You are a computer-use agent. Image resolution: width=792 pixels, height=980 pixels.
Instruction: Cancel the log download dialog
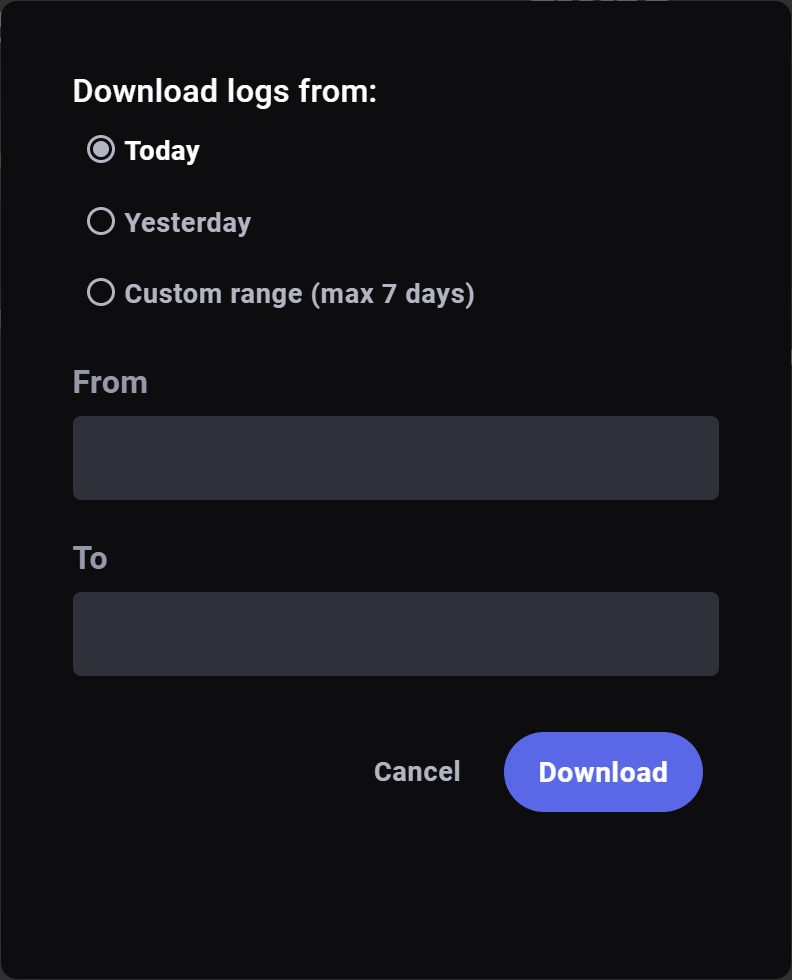tap(417, 772)
